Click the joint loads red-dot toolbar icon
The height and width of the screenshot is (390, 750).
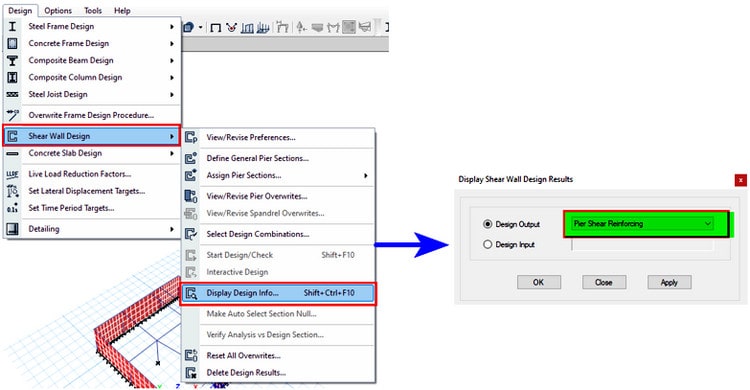click(232, 28)
